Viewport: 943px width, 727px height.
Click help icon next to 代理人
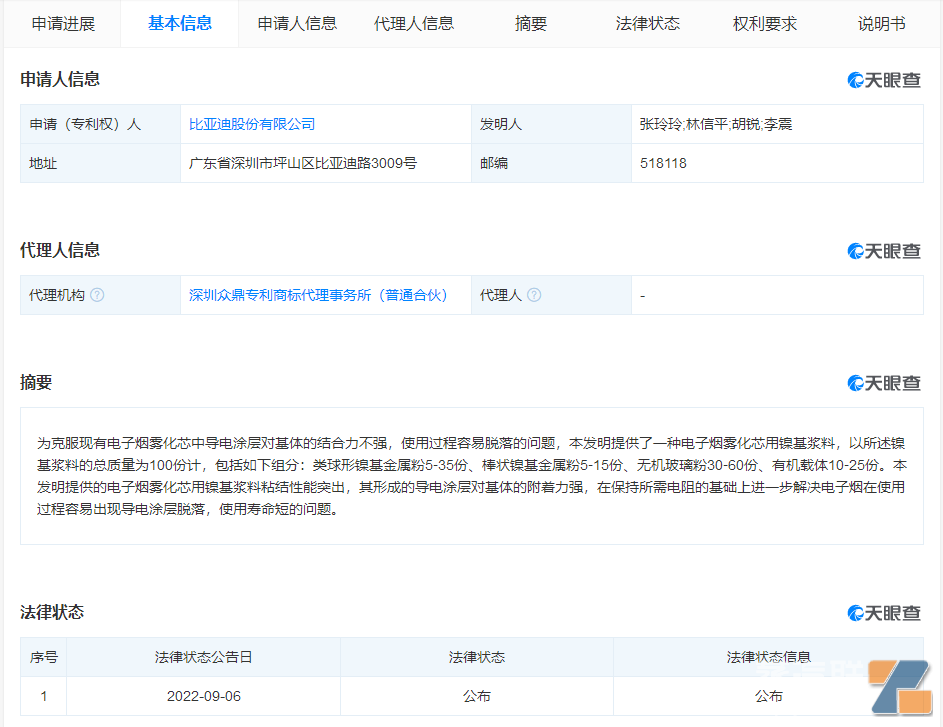point(534,295)
